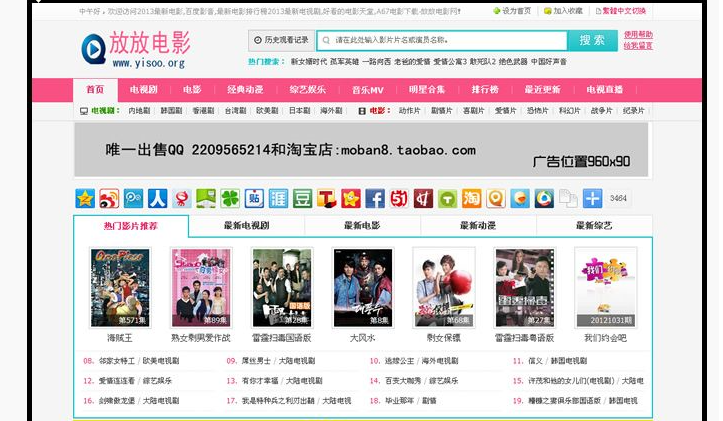
Task: Open 明星合集 nav item
Action: point(427,90)
